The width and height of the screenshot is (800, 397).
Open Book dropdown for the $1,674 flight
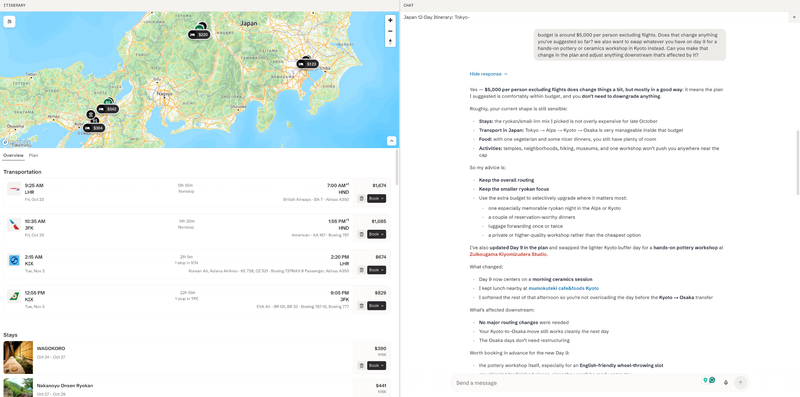[x=377, y=198]
